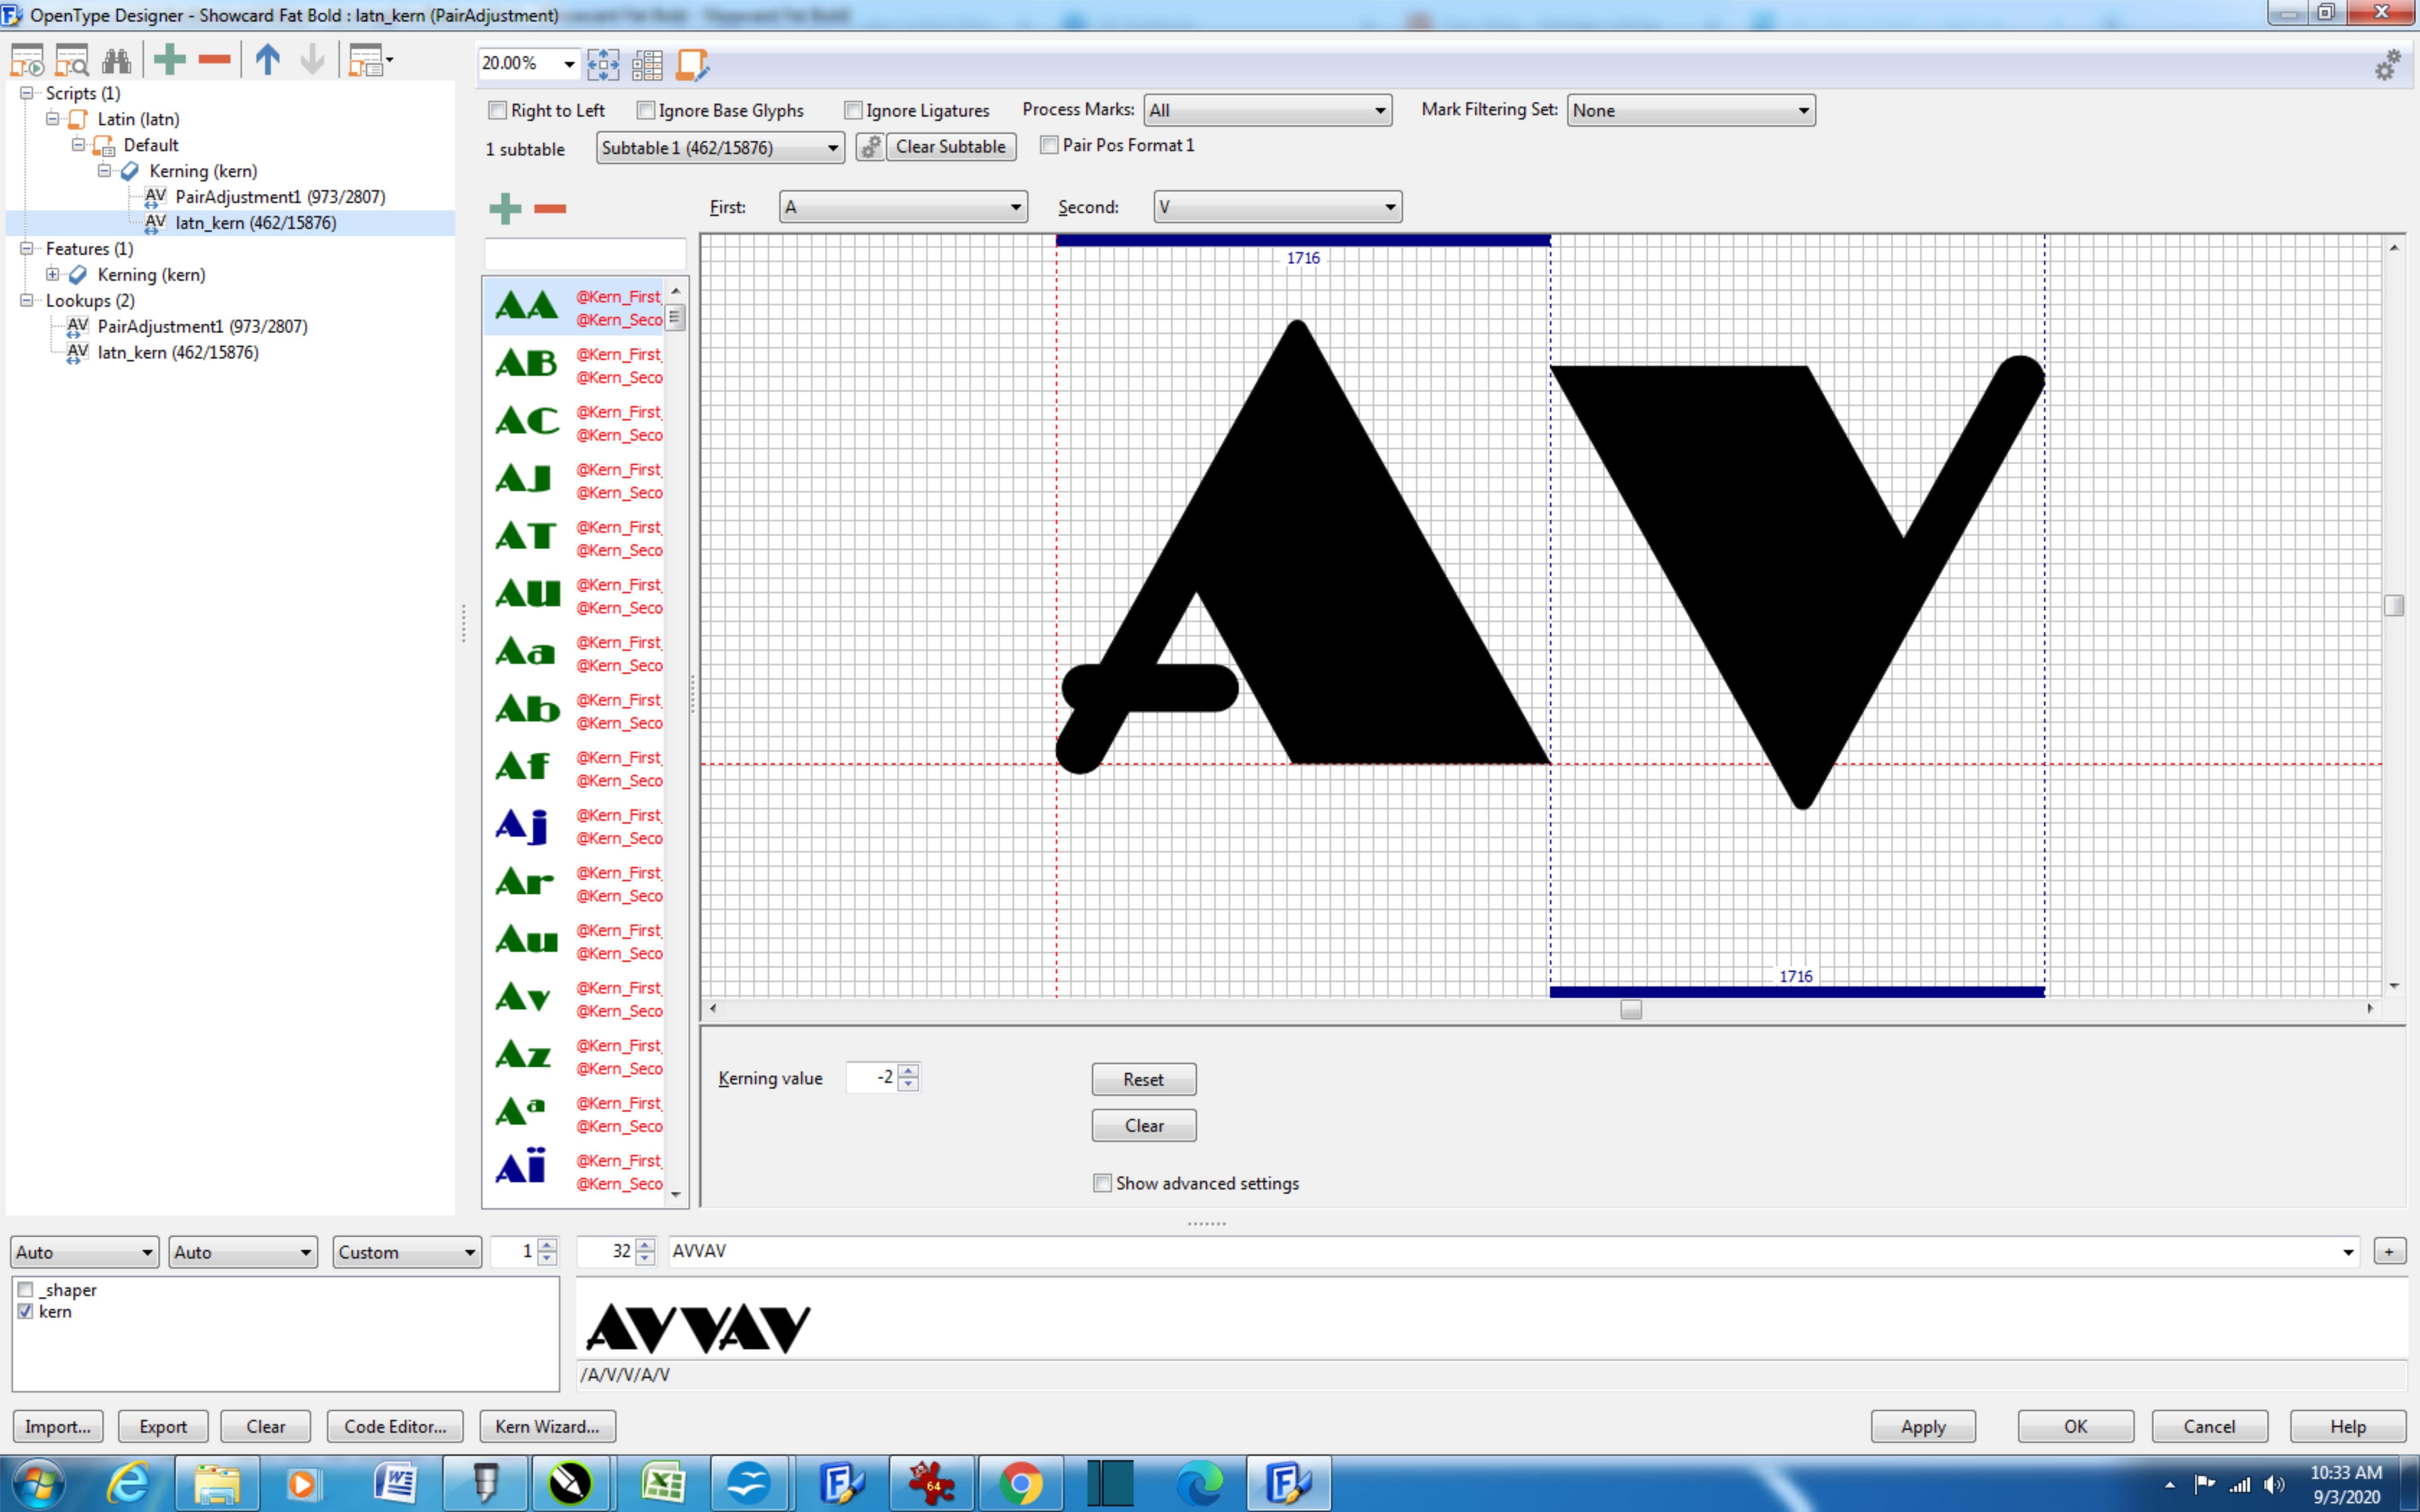
Task: Check Show advanced settings
Action: pyautogui.click(x=1102, y=1183)
